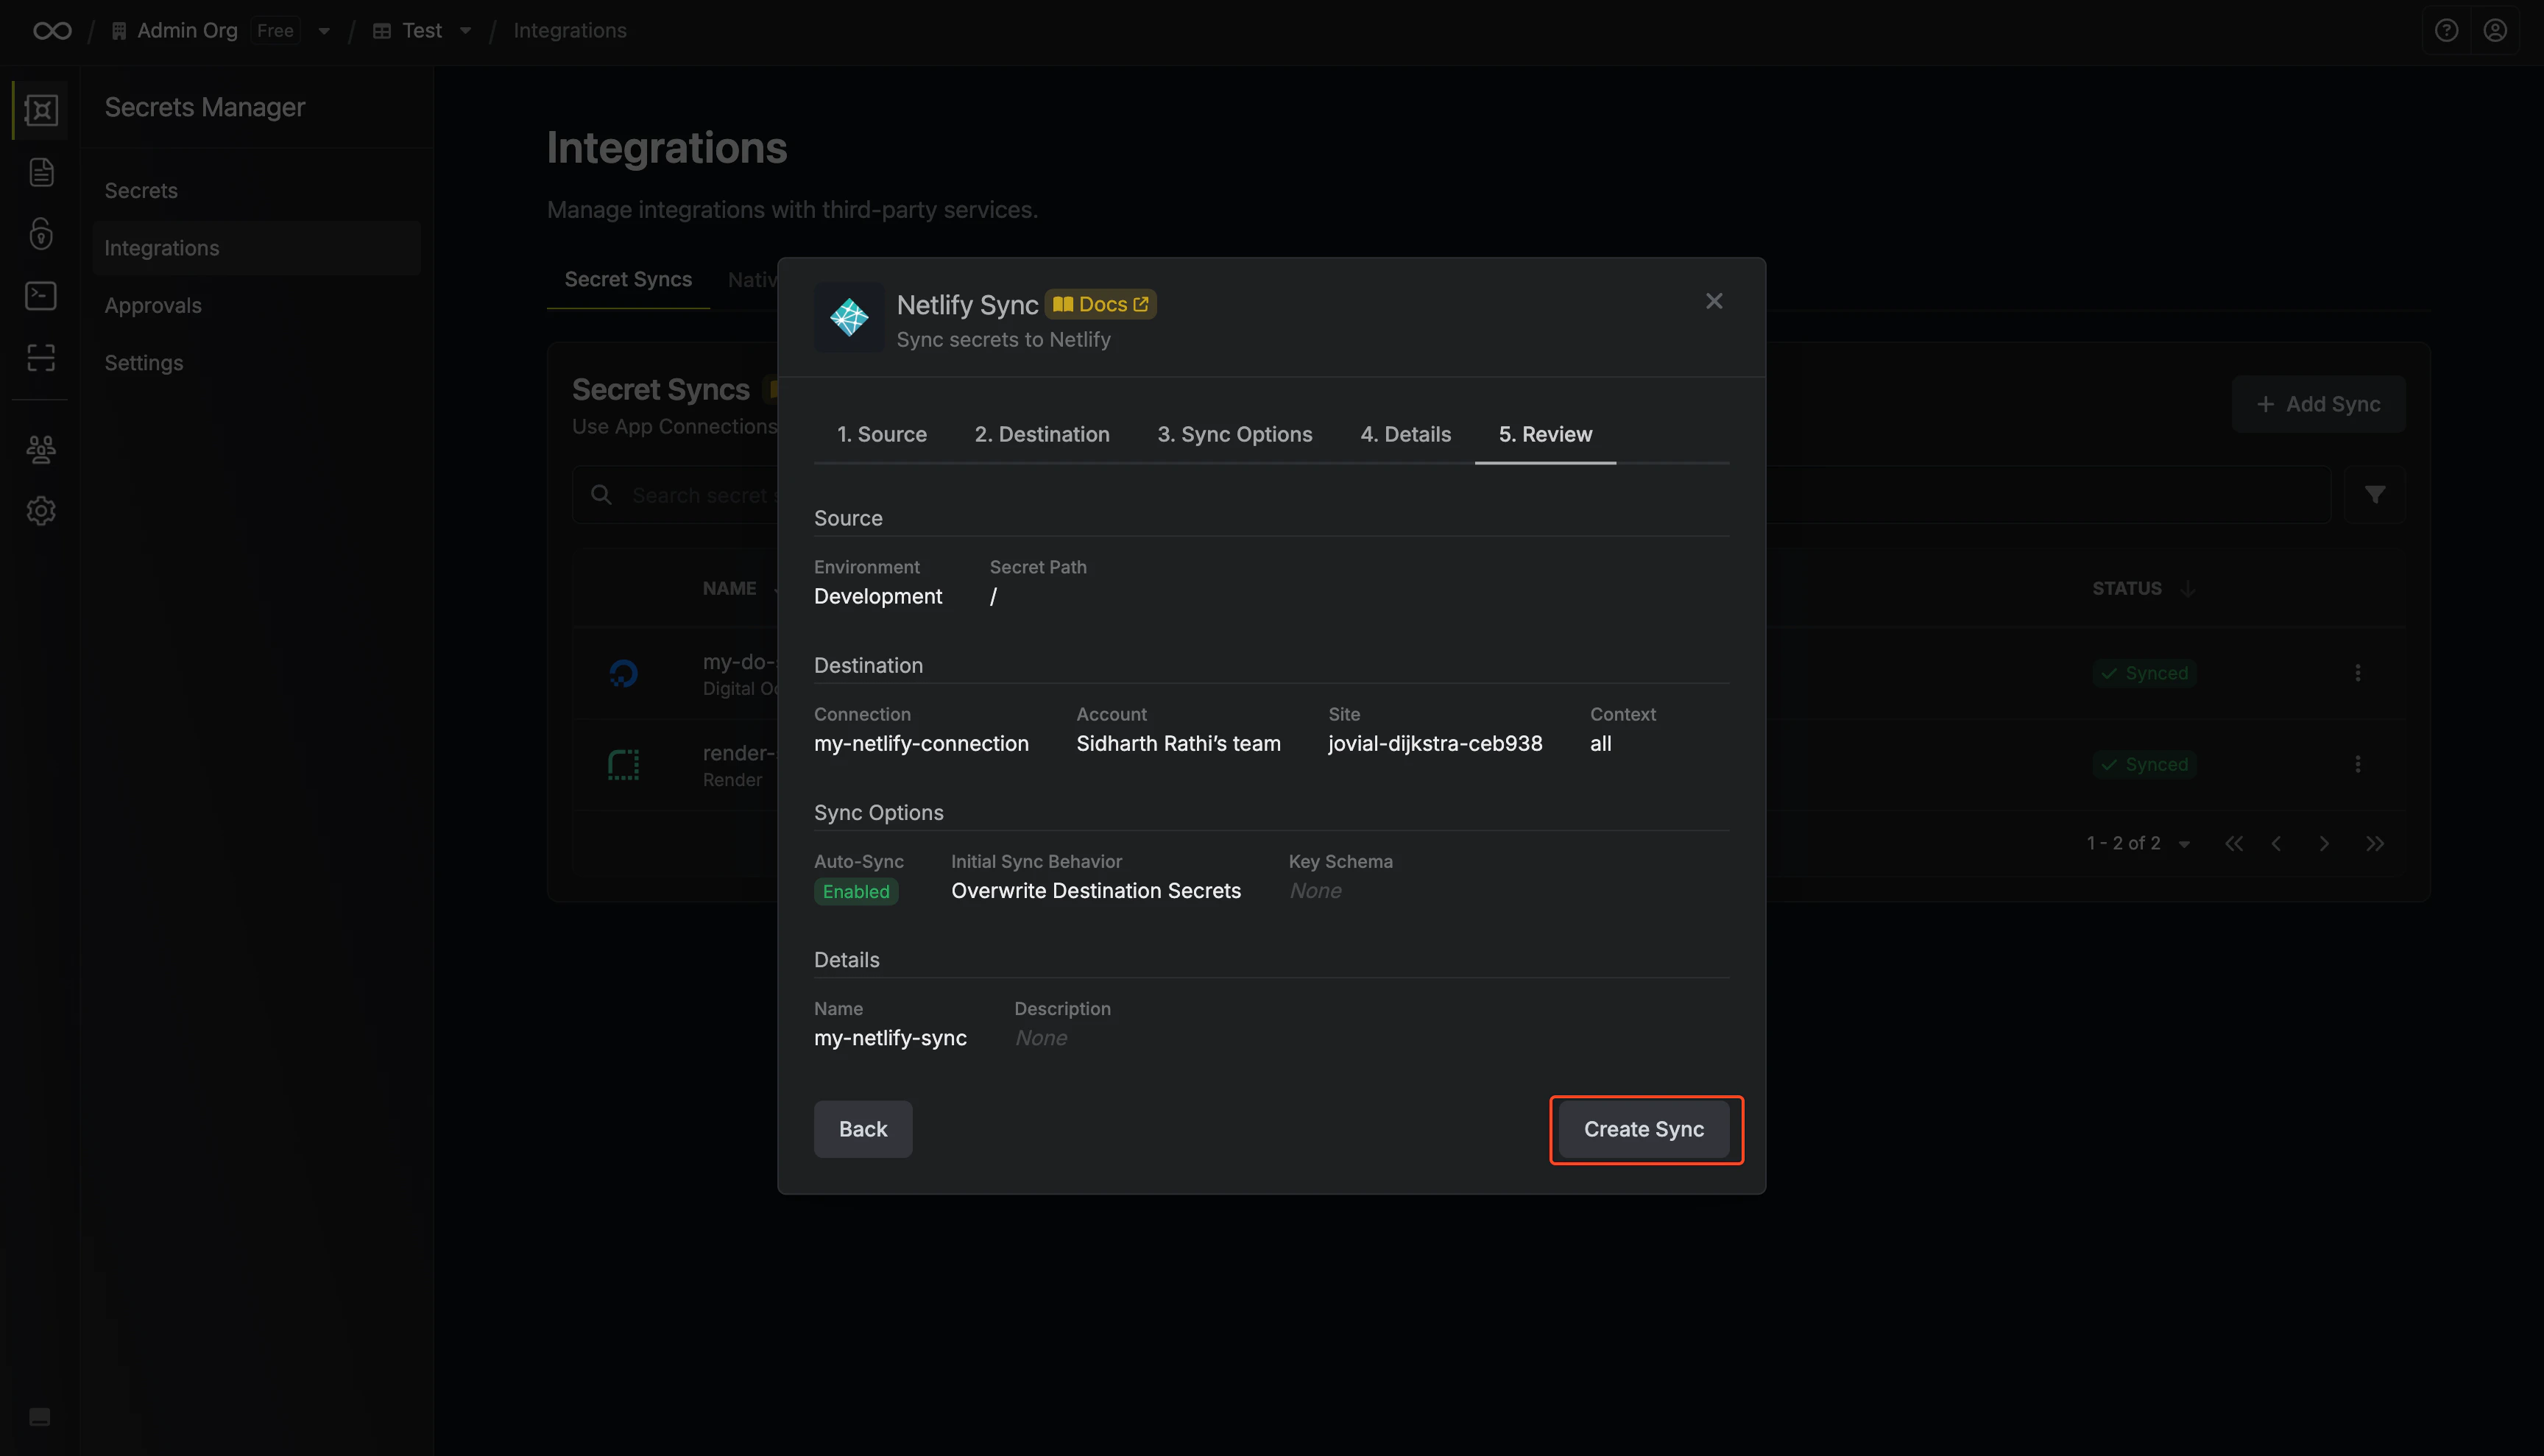Click the Infisical infinity logo
The image size is (2544, 1456).
click(52, 31)
